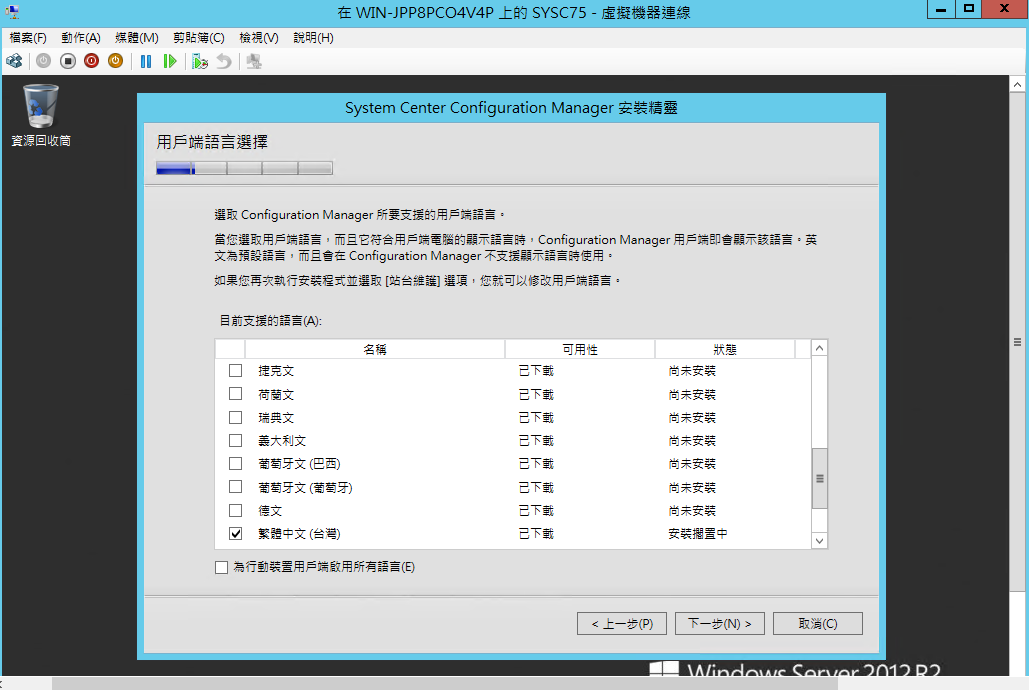Open the 檔案(F) menu

[x=28, y=38]
